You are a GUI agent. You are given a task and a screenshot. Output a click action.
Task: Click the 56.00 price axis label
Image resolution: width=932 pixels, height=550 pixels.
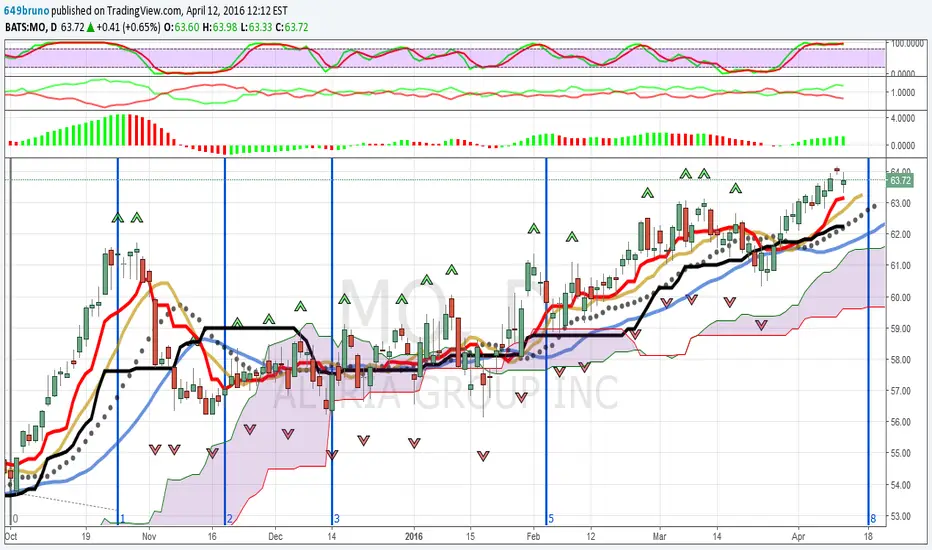click(x=900, y=422)
